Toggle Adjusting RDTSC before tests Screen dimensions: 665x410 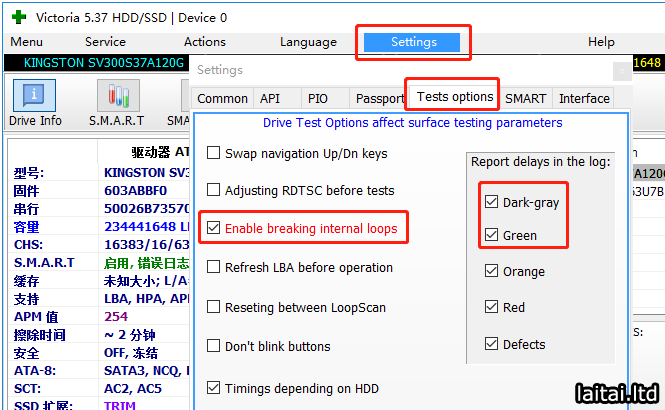213,191
